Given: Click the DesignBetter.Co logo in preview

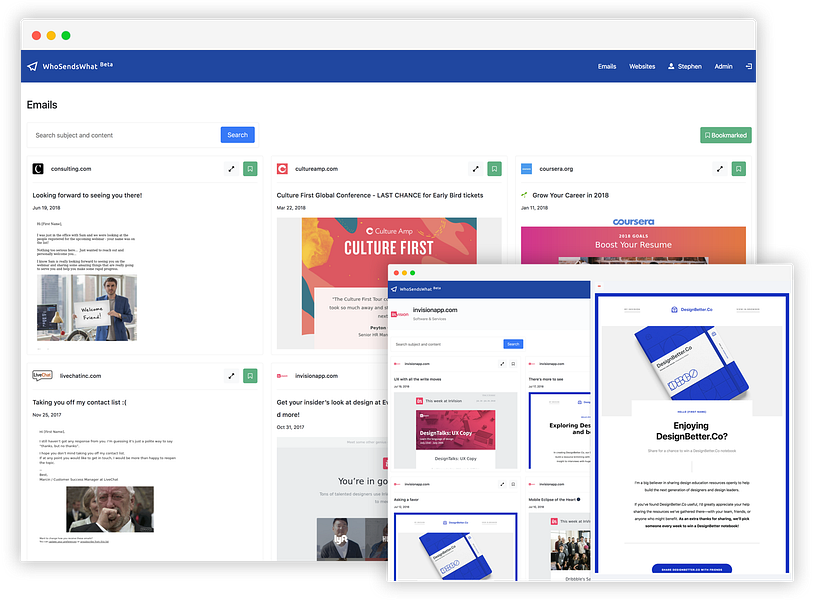Looking at the screenshot, I should (691, 309).
